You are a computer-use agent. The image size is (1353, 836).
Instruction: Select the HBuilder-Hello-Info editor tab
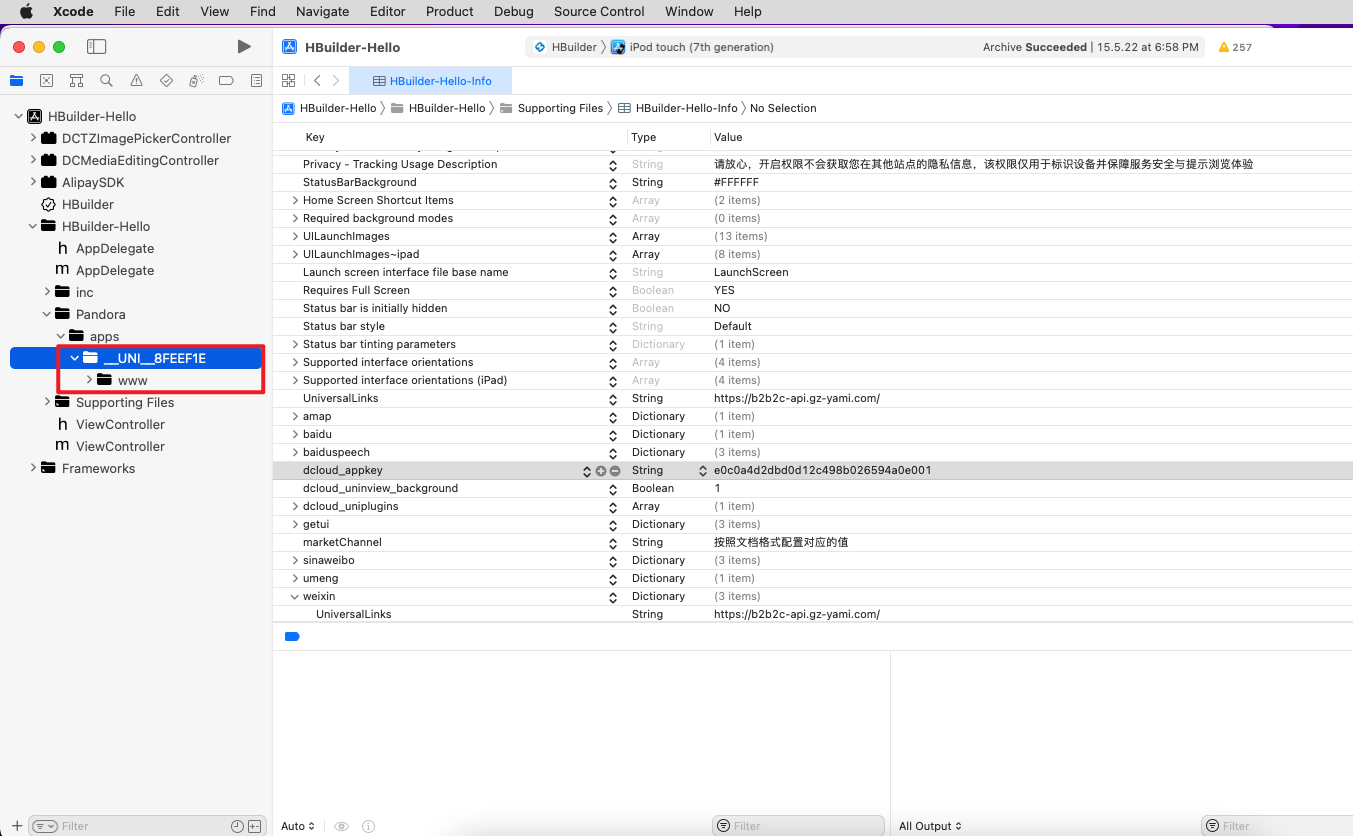[x=431, y=81]
